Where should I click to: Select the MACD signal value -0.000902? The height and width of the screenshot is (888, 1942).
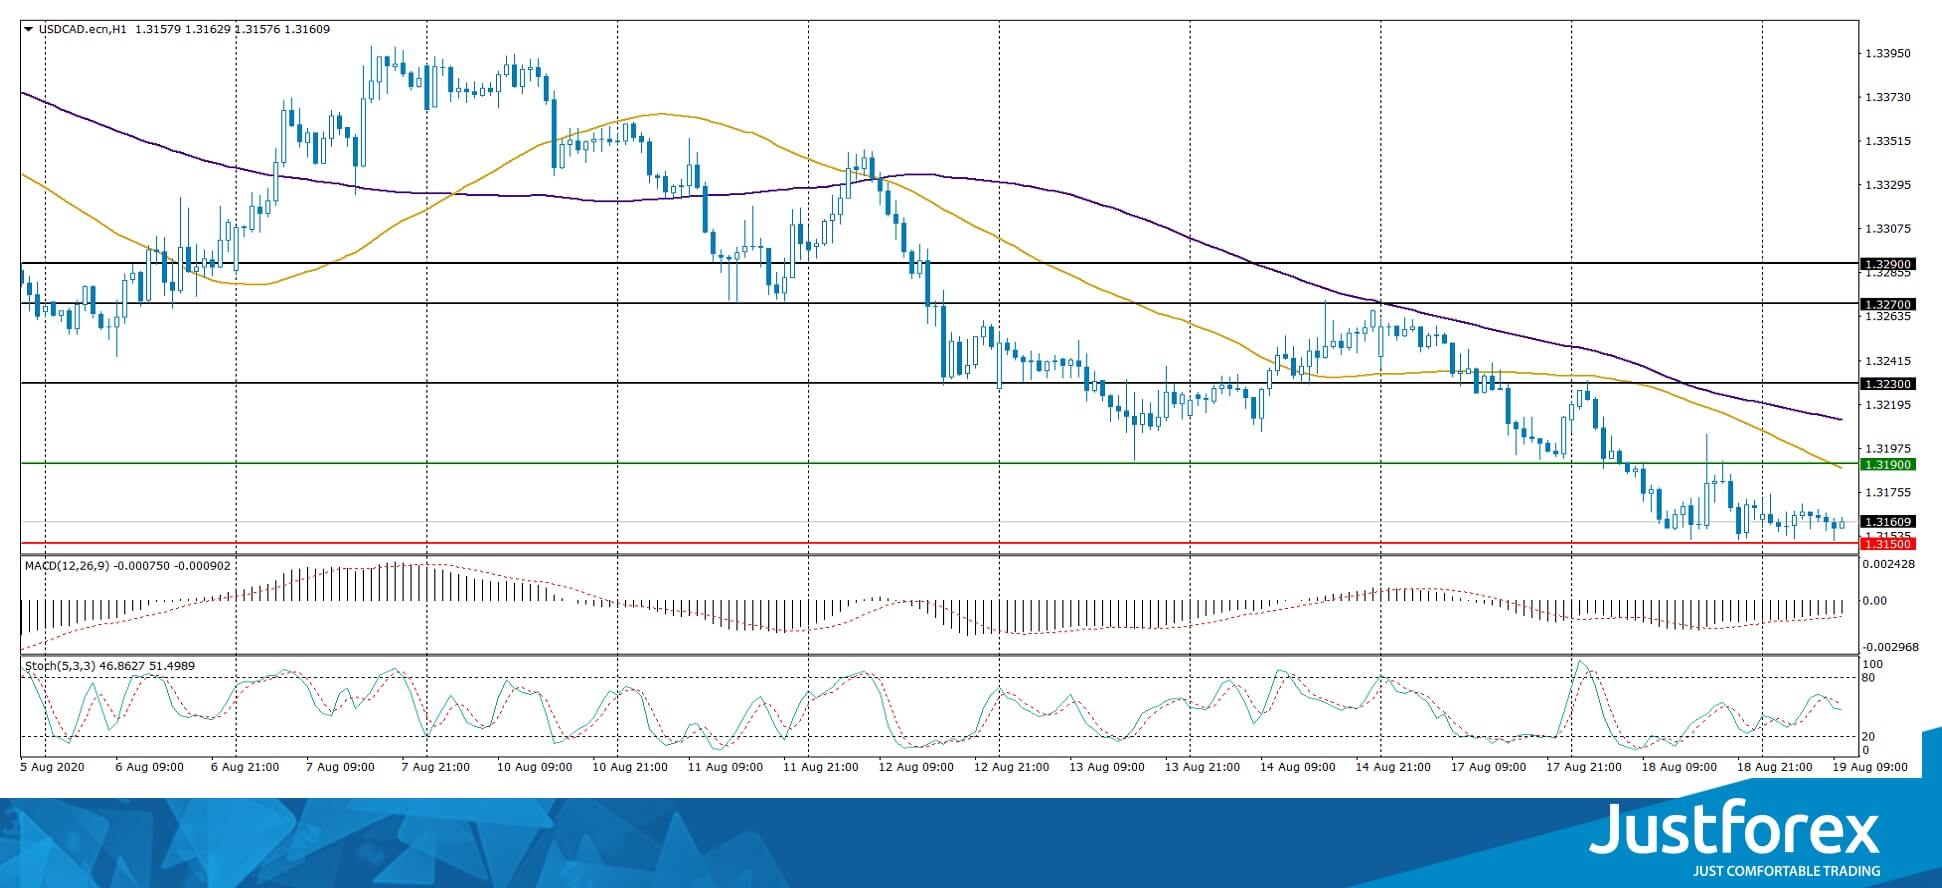[203, 566]
